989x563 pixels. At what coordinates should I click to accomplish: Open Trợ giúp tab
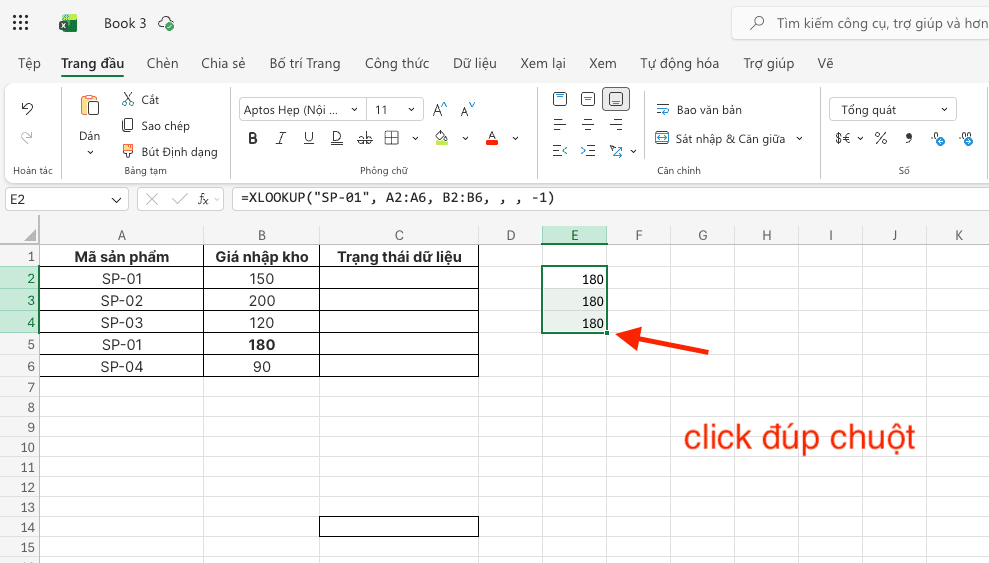pyautogui.click(x=768, y=63)
